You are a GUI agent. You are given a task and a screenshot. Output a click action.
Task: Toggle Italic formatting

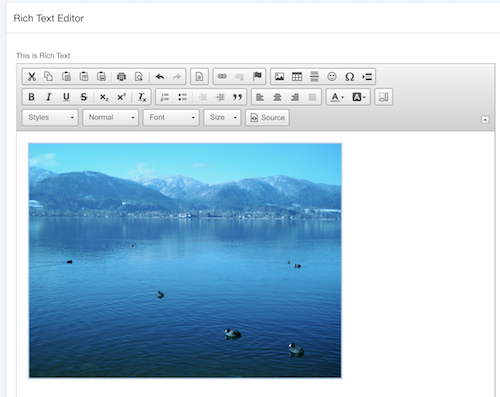[x=49, y=97]
